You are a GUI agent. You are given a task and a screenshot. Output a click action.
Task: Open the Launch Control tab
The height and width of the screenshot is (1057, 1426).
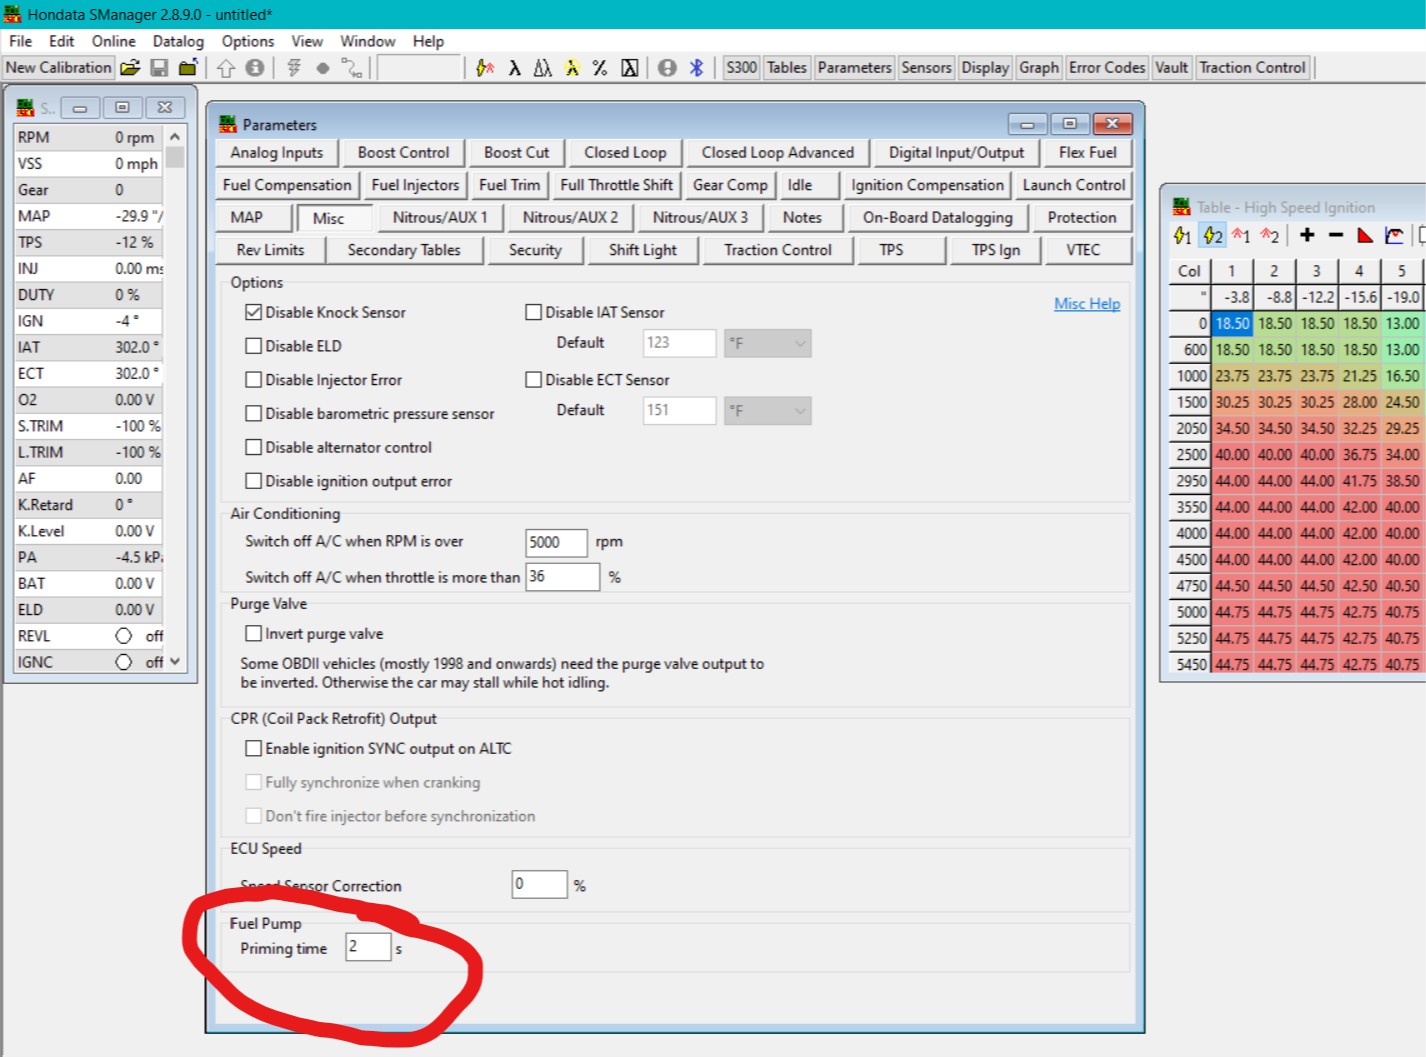tap(1074, 185)
